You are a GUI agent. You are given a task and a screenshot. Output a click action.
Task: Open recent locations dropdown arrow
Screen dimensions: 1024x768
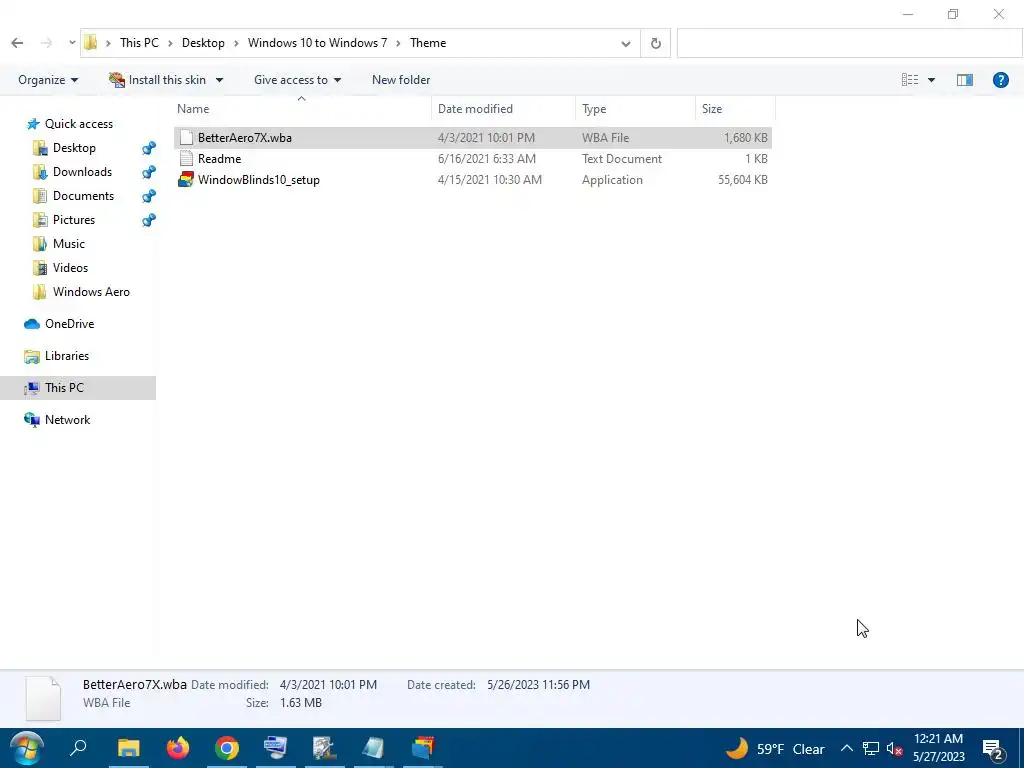[72, 43]
